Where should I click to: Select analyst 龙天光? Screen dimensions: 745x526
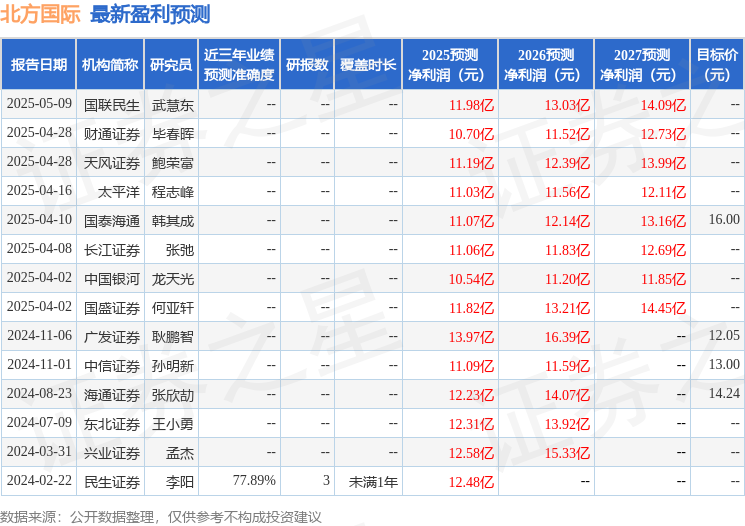(173, 279)
